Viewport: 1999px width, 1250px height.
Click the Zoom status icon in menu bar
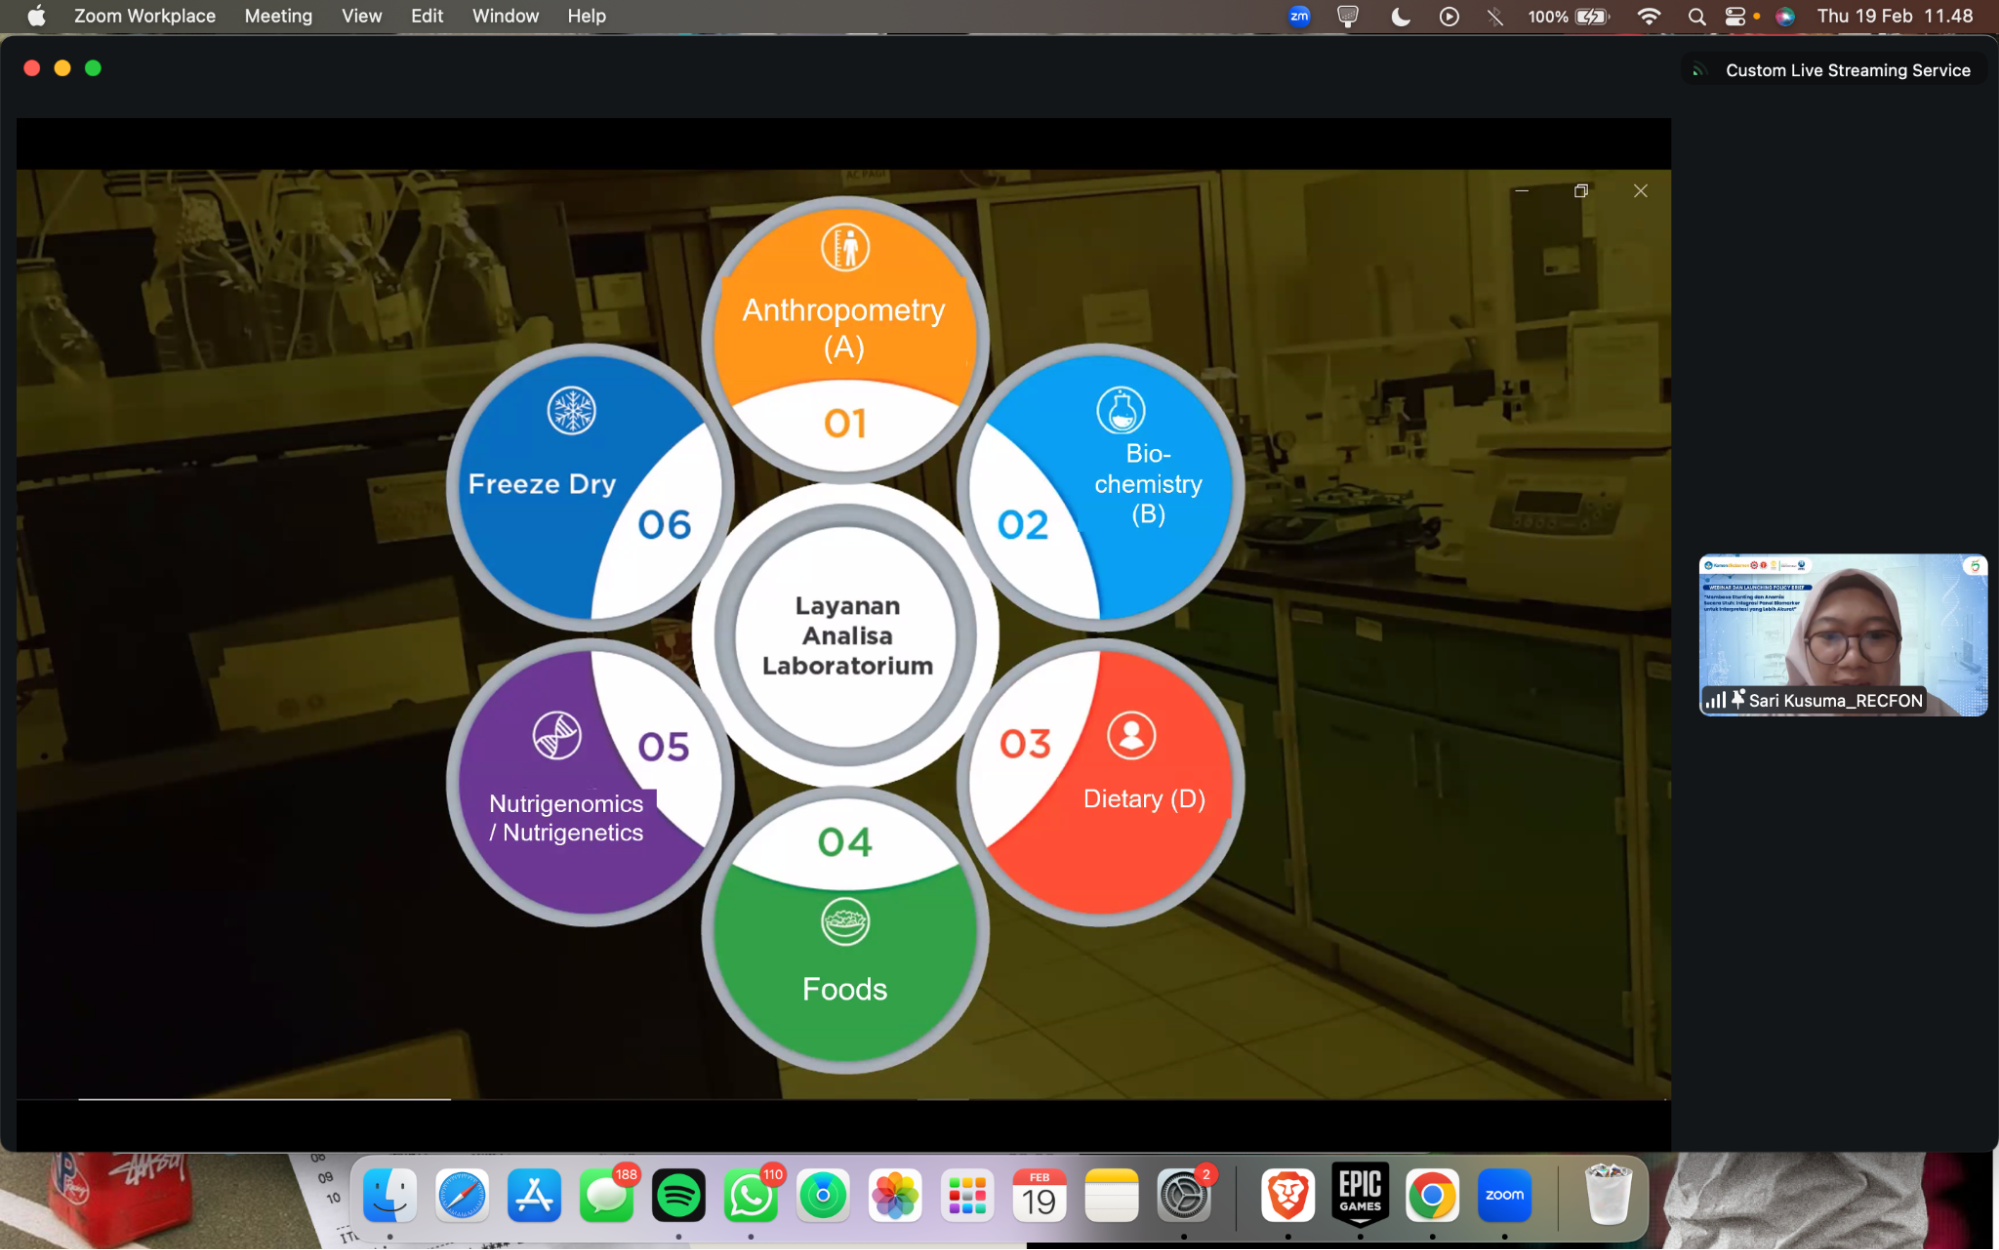point(1299,16)
